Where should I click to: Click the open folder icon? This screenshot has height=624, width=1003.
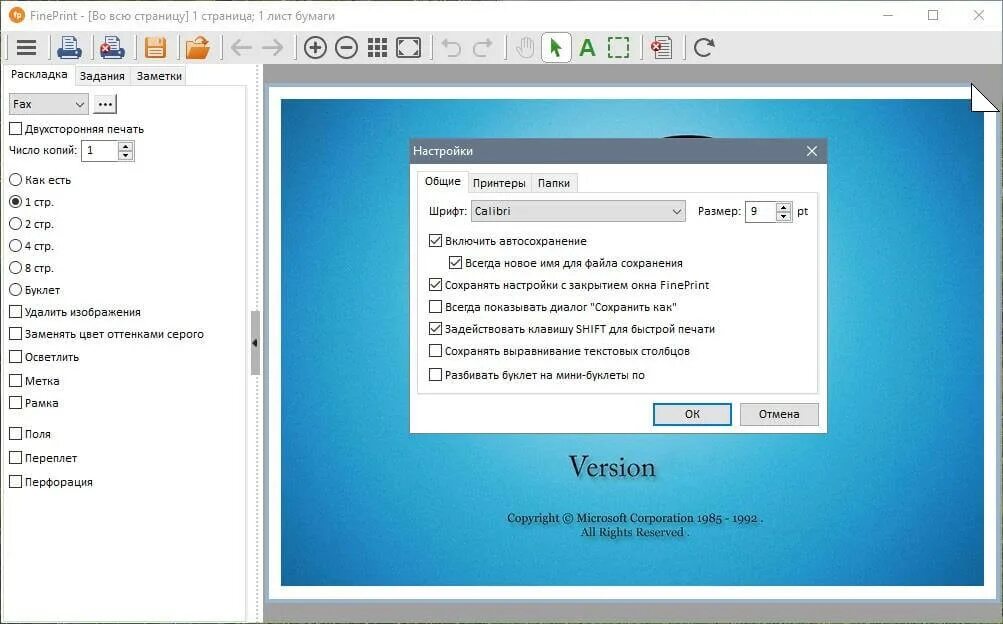(x=198, y=47)
